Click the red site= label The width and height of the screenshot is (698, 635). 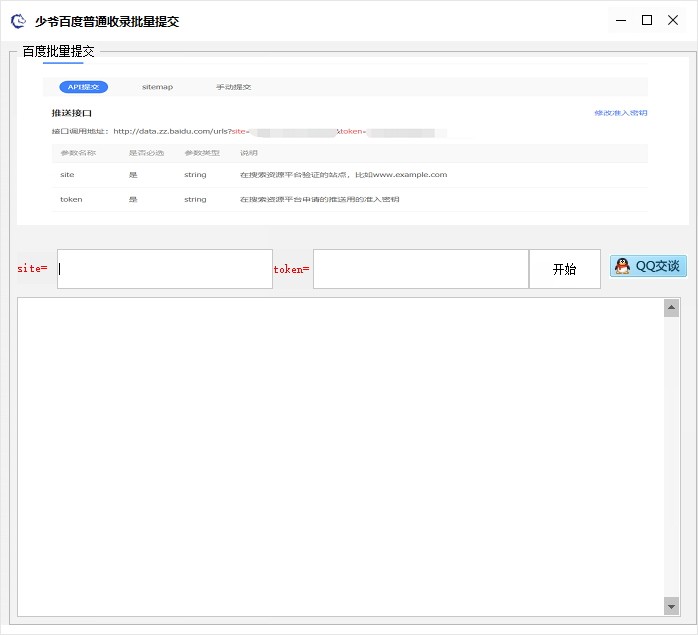click(32, 269)
